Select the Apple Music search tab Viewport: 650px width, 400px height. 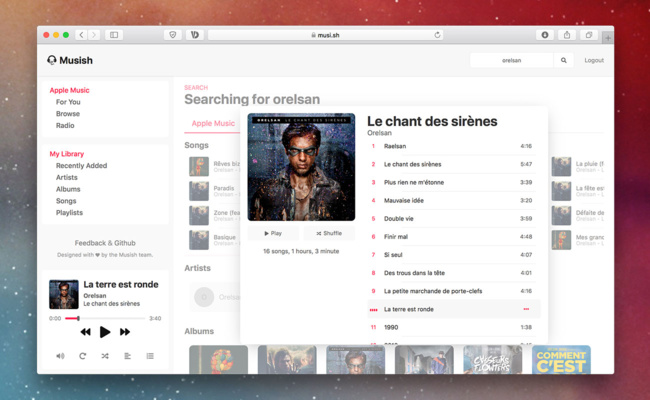click(x=213, y=124)
